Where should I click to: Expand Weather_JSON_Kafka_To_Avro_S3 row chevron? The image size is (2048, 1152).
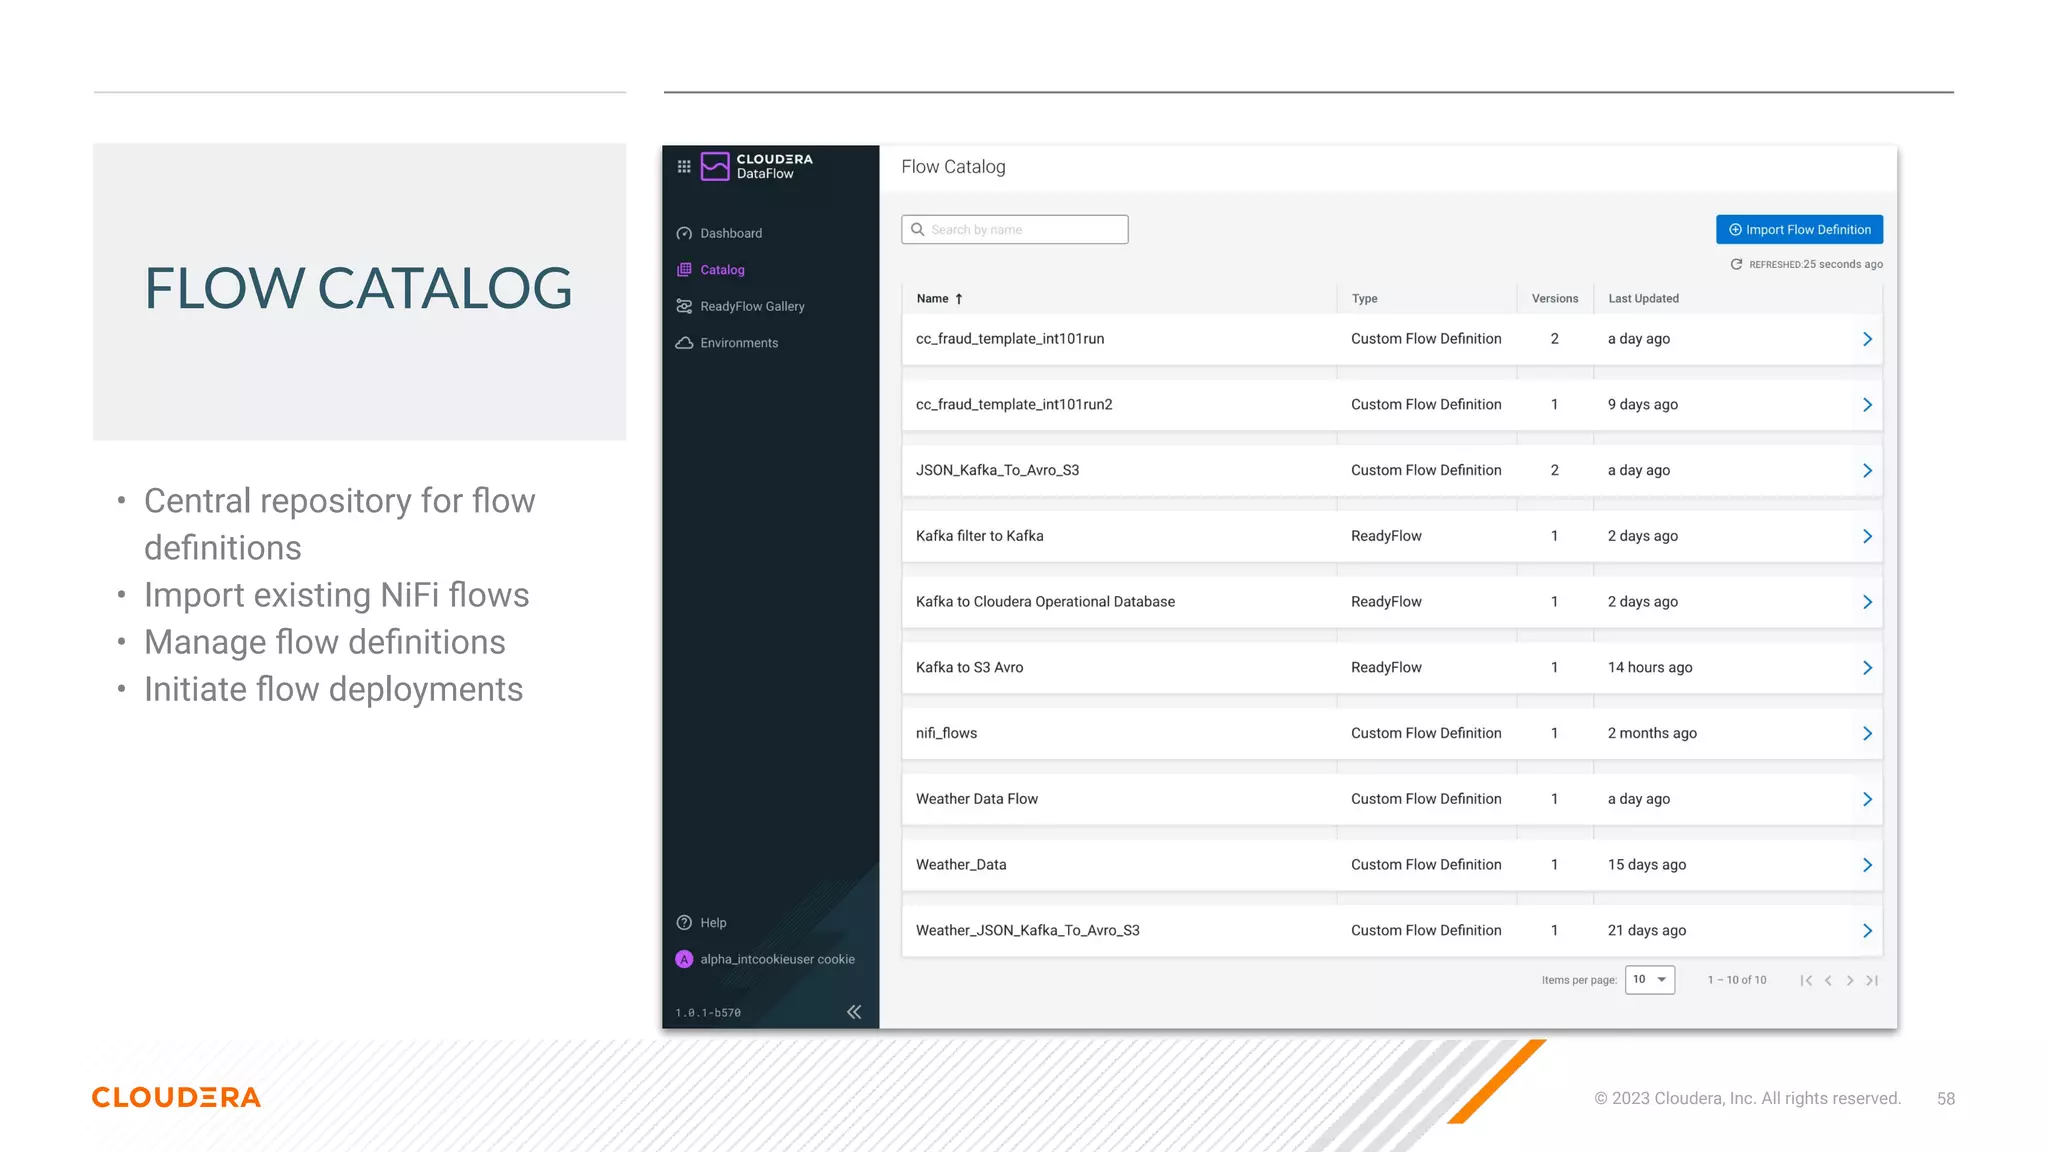tap(1867, 931)
